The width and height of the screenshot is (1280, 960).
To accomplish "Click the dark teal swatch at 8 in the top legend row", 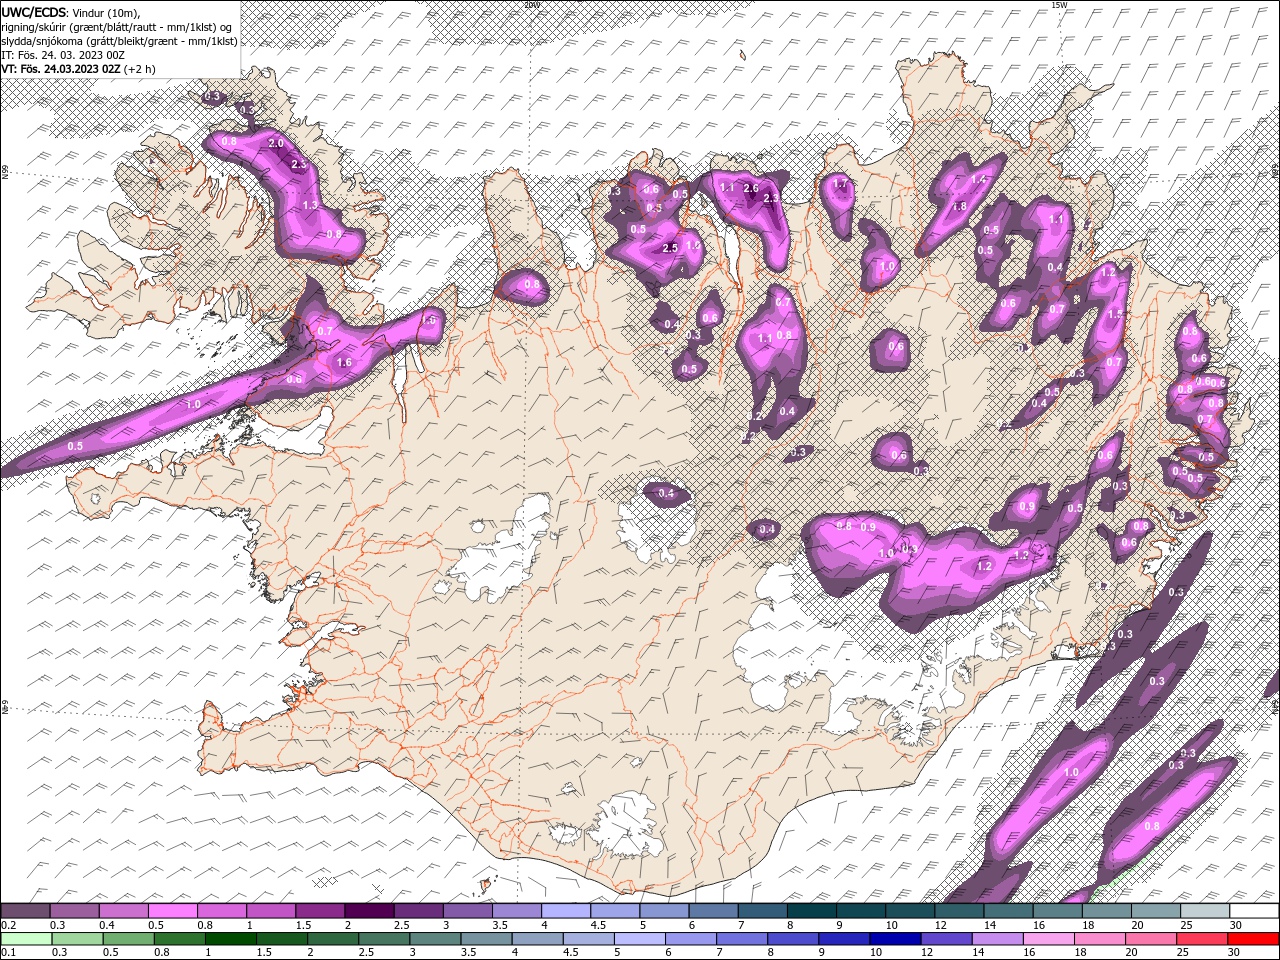I will pos(812,911).
